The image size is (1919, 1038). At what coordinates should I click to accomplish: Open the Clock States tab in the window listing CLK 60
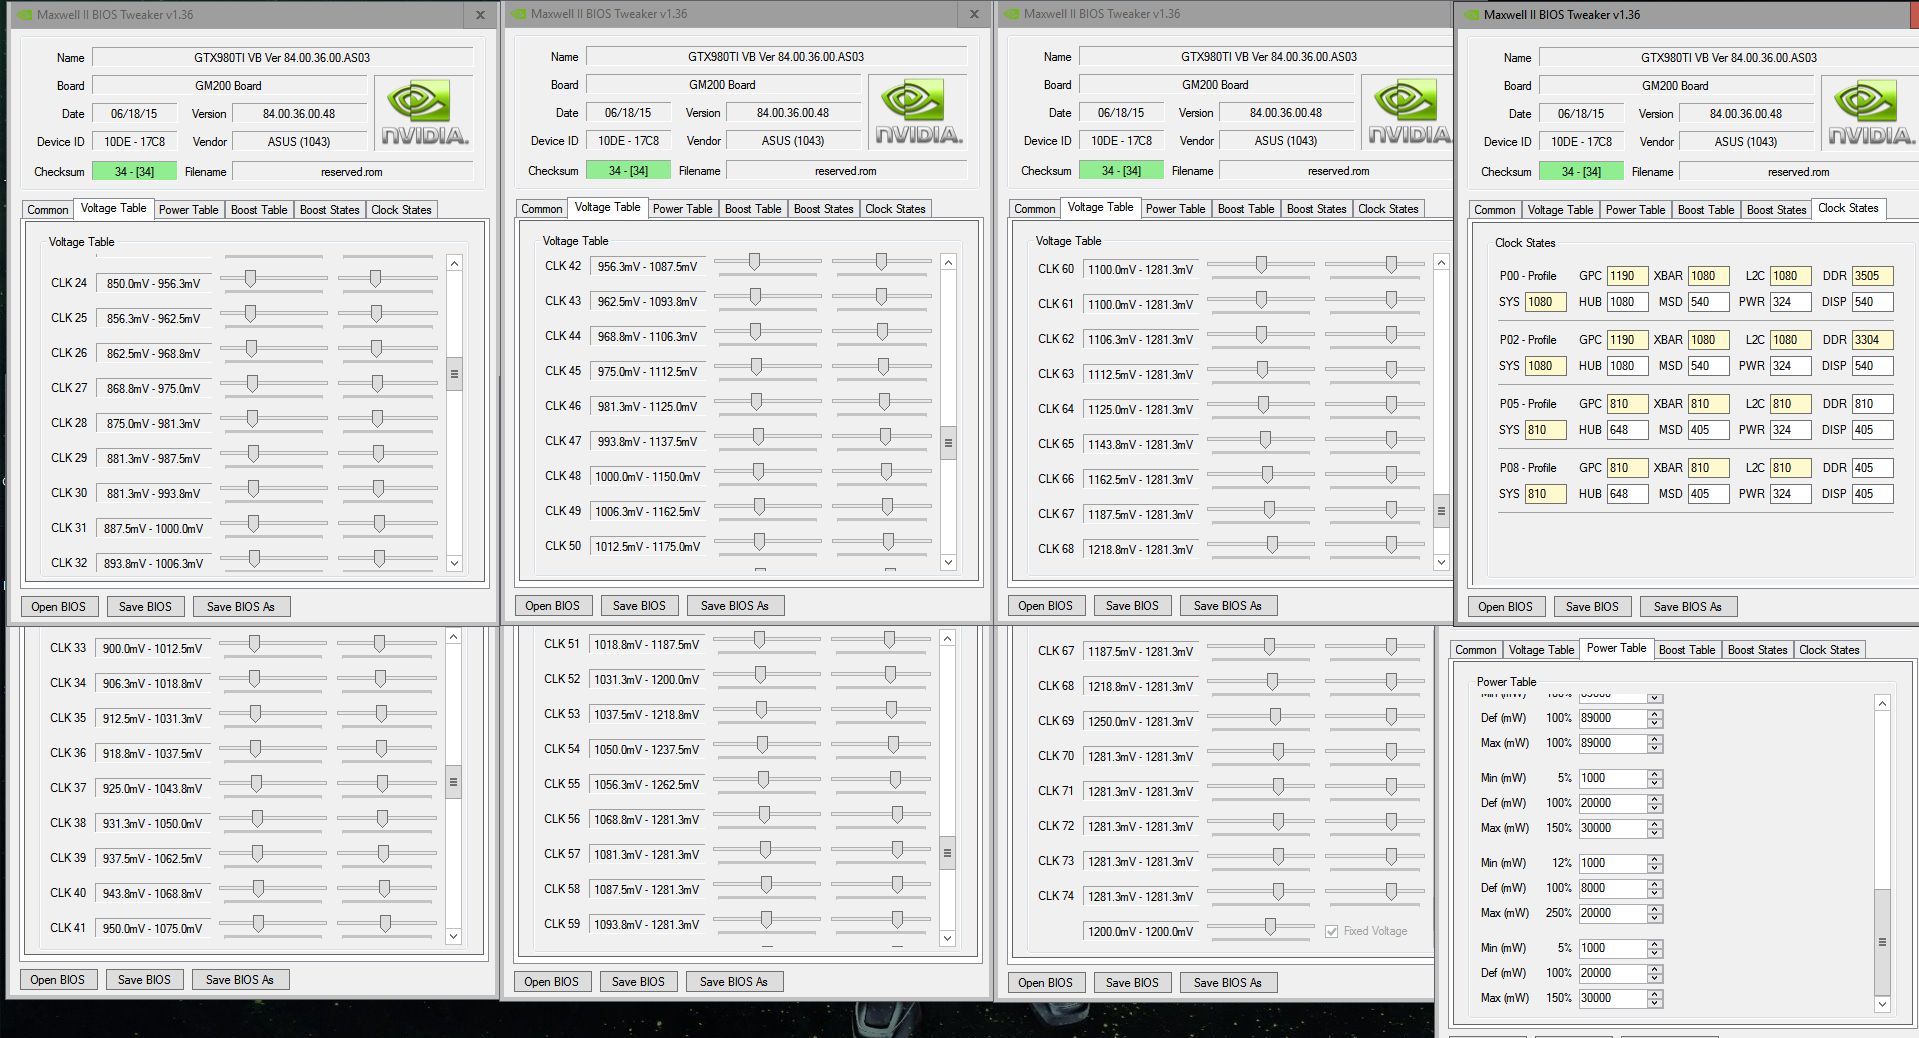pos(1388,209)
